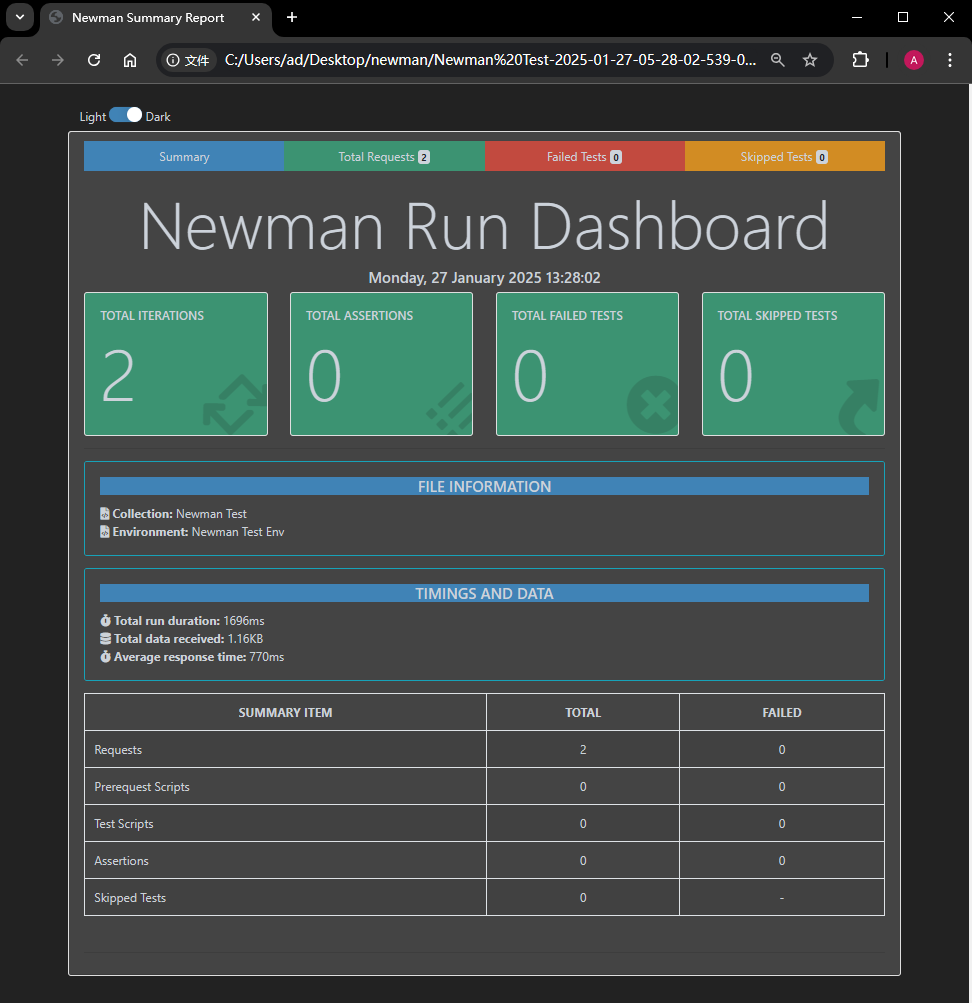Screen dimensions: 972x1003
Task: View site information for the file
Action: [x=188, y=60]
